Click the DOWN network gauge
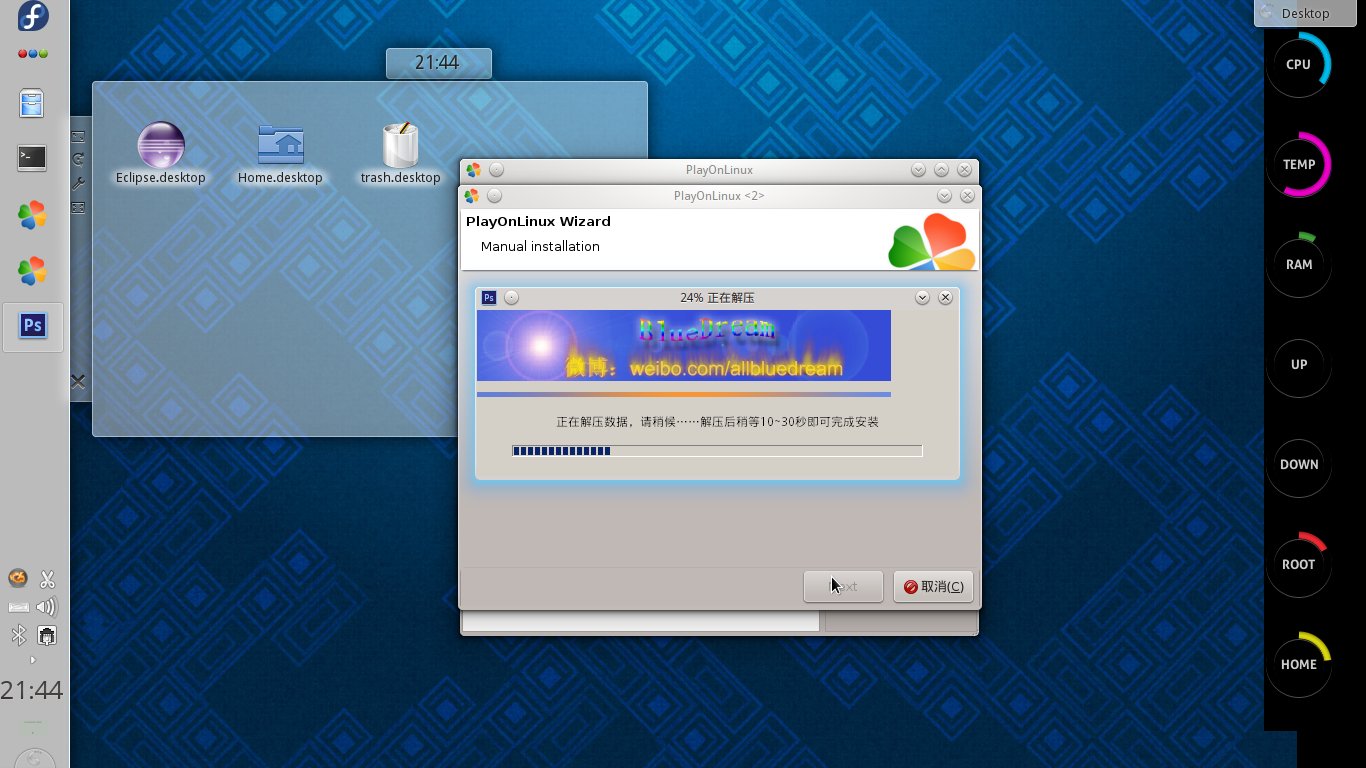Image resolution: width=1366 pixels, height=768 pixels. 1298,464
